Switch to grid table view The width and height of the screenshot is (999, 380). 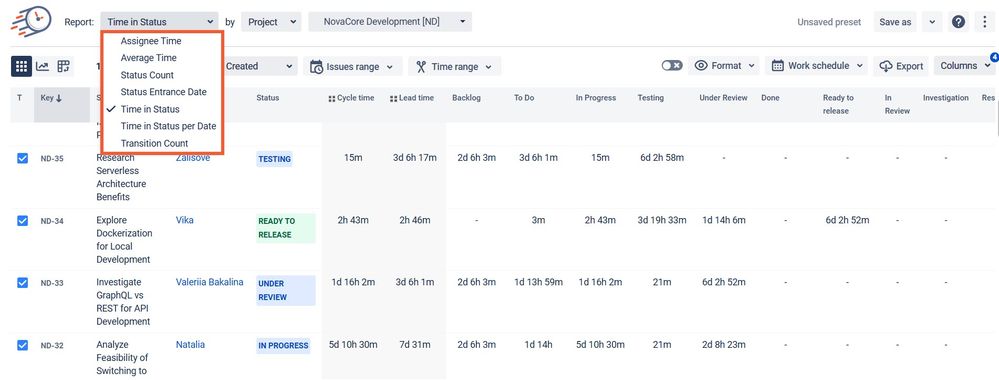coord(21,66)
